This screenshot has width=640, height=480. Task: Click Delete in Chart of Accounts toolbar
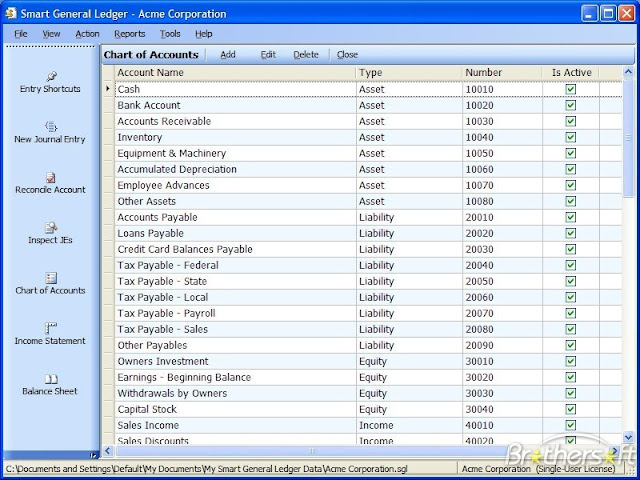coord(306,55)
